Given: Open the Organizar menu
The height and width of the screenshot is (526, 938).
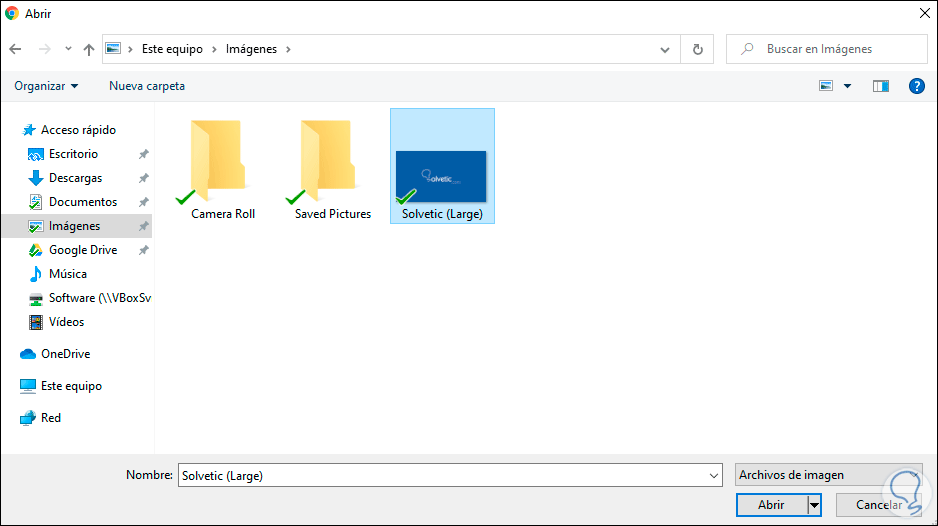Looking at the screenshot, I should tap(46, 86).
